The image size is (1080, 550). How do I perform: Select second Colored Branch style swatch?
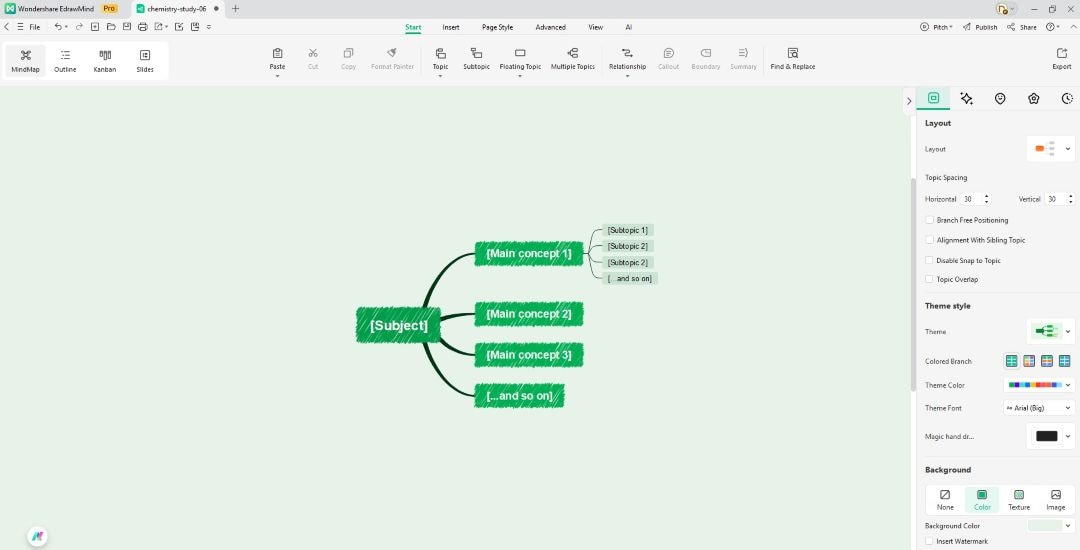(x=1029, y=361)
